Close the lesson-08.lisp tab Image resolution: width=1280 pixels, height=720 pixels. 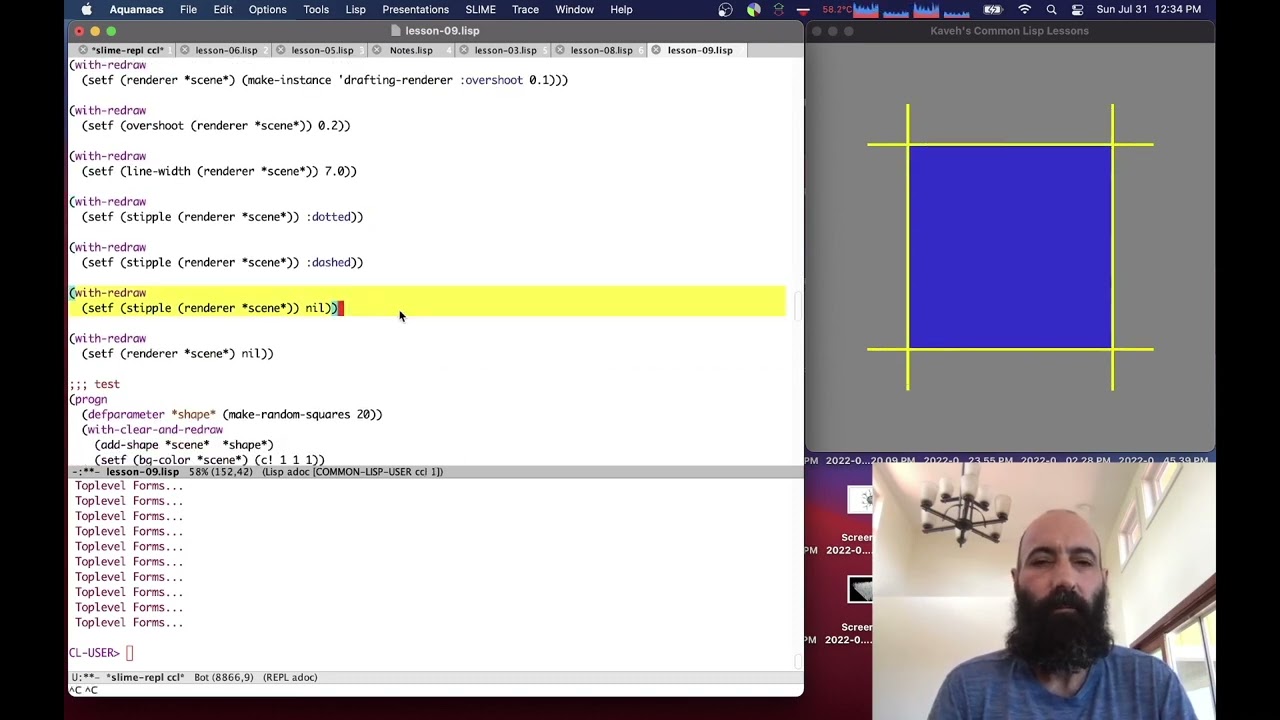pyautogui.click(x=559, y=50)
